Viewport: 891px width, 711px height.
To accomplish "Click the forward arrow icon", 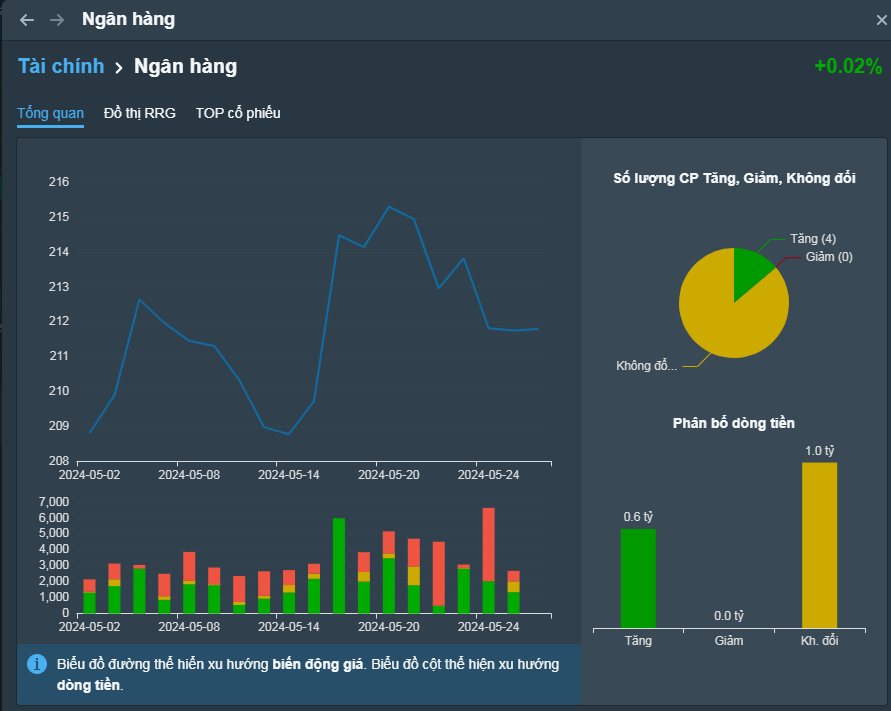I will [x=57, y=20].
